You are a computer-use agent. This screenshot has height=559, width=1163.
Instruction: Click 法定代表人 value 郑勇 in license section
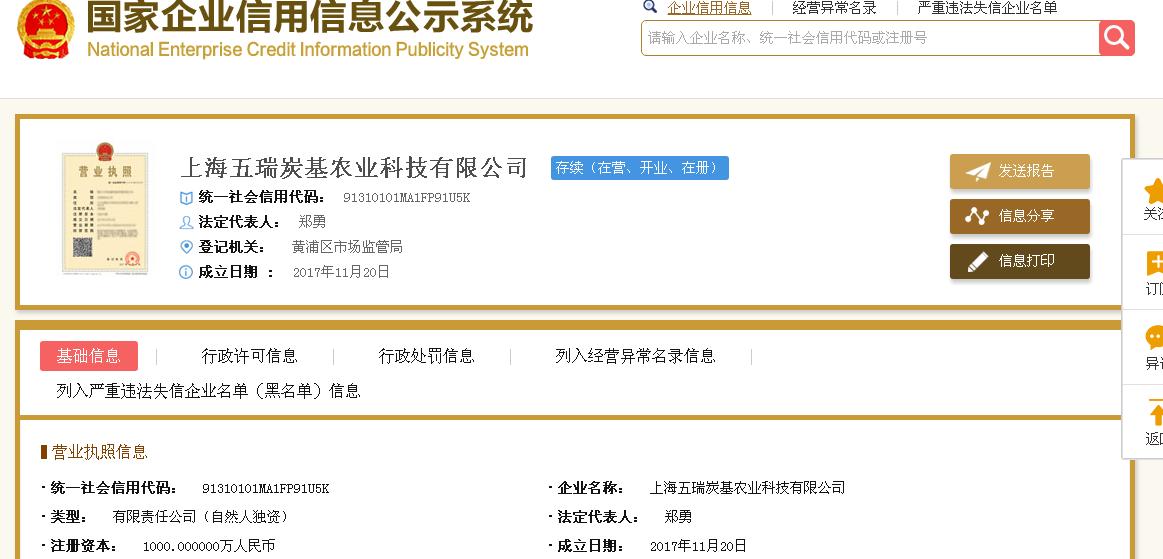[678, 517]
